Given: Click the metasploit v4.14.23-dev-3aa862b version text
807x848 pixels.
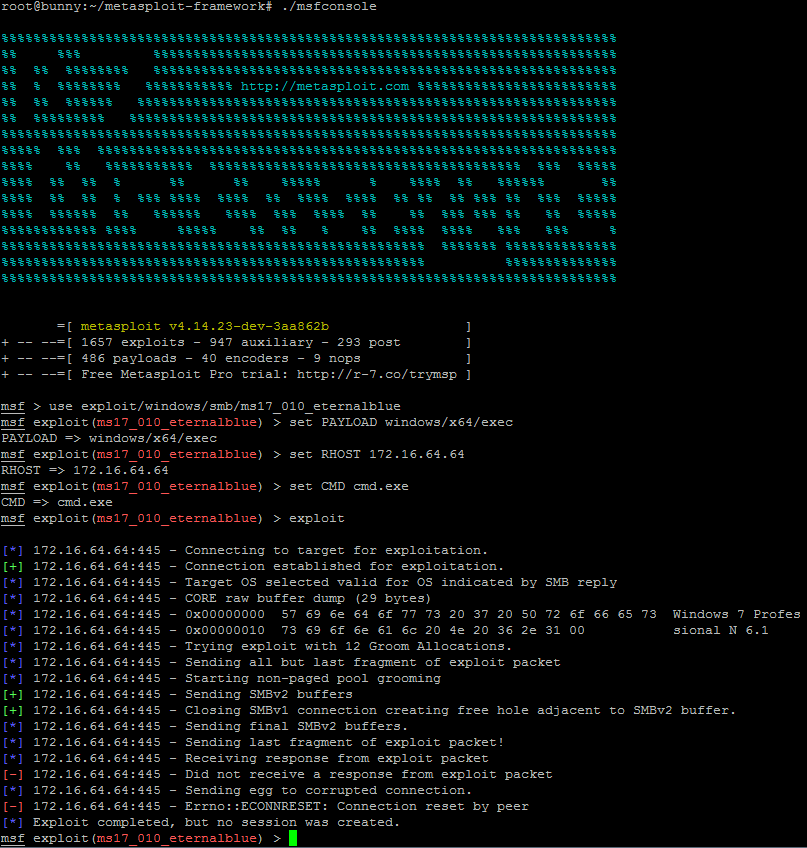Looking at the screenshot, I should pyautogui.click(x=204, y=326).
